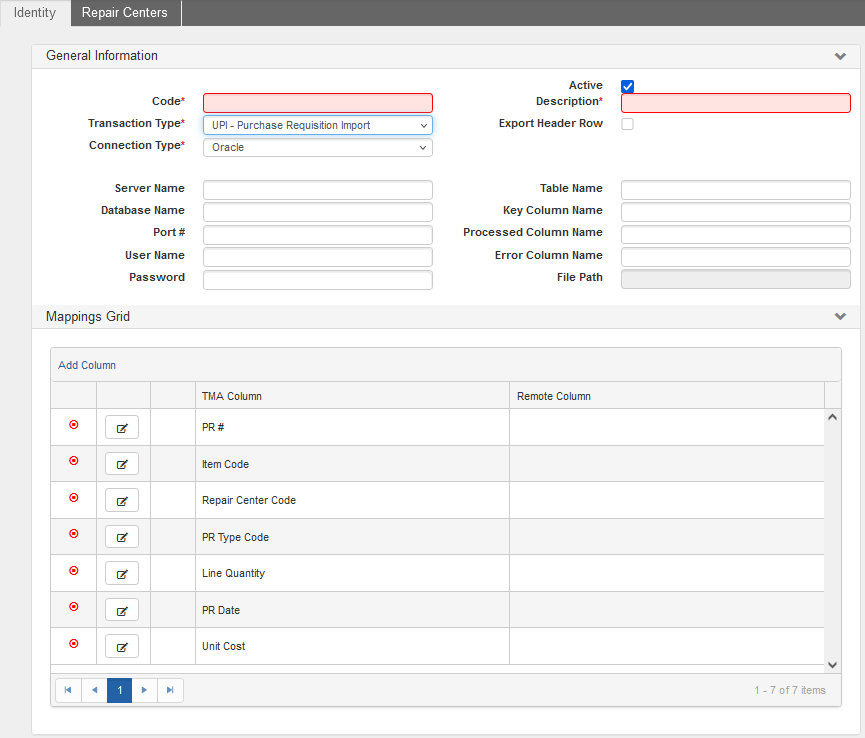Go to next page of mappings grid
The image size is (865, 738).
coord(145,690)
